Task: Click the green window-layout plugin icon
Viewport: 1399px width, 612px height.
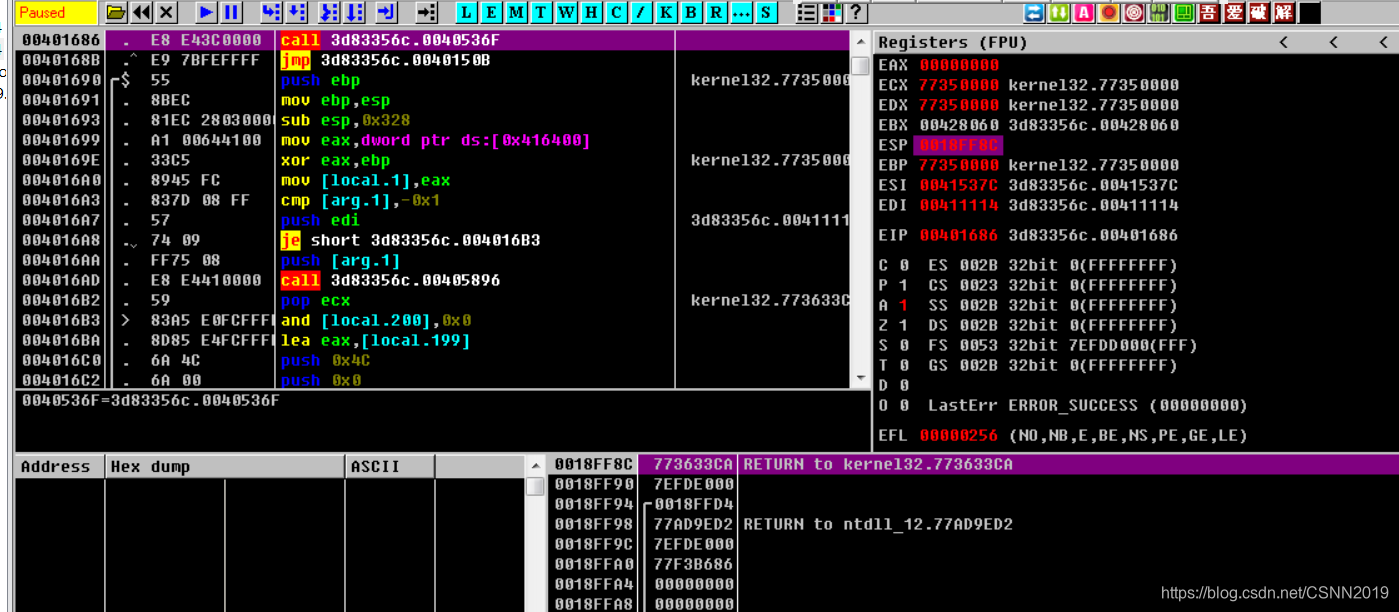Action: coord(1184,13)
